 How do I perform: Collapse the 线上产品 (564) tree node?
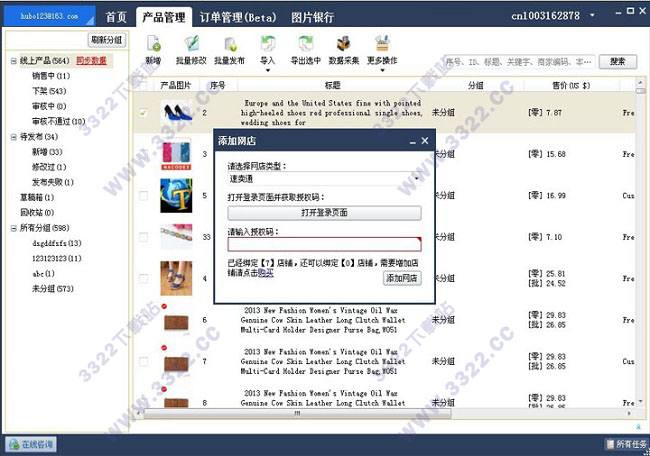click(14, 61)
